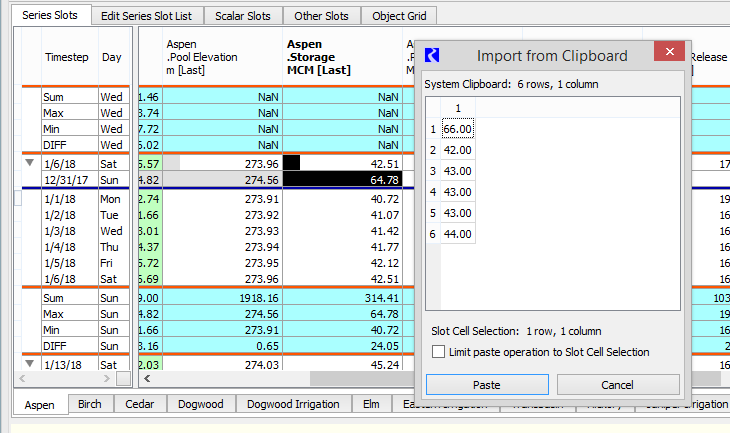Select column 1 header in clipboard preview
The width and height of the screenshot is (730, 433).
click(458, 108)
